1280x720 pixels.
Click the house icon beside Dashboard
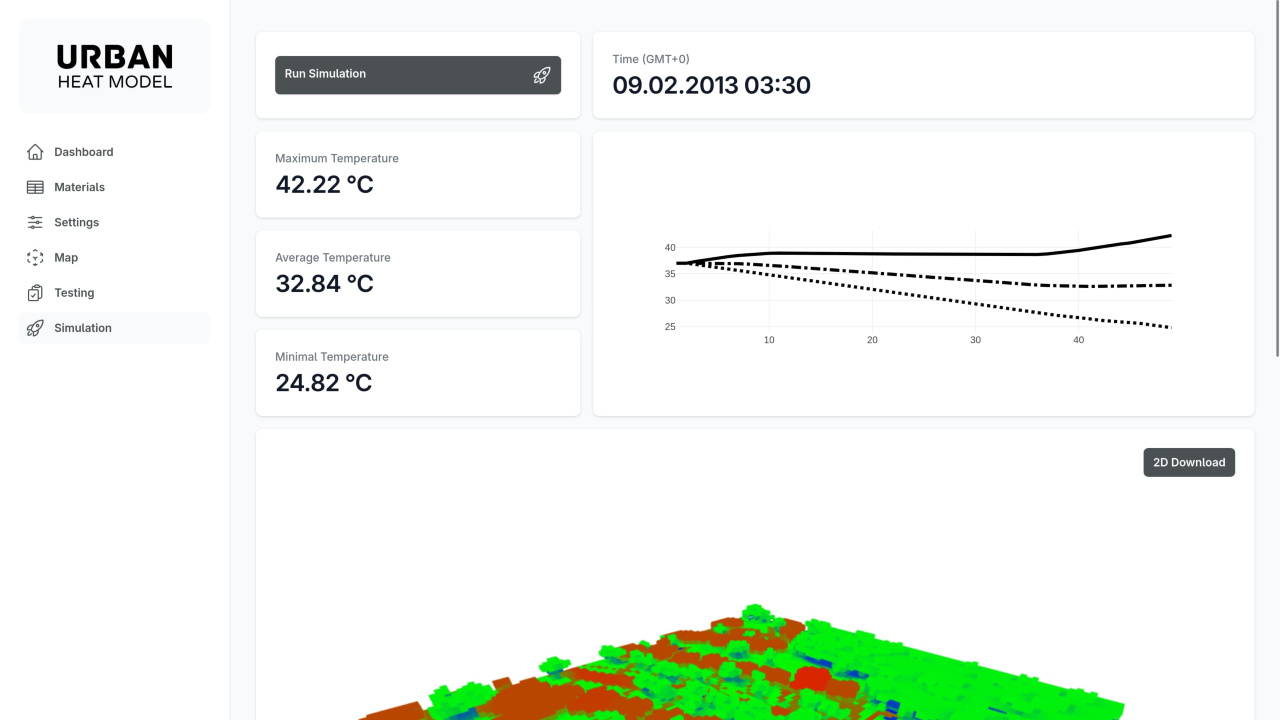pos(35,152)
